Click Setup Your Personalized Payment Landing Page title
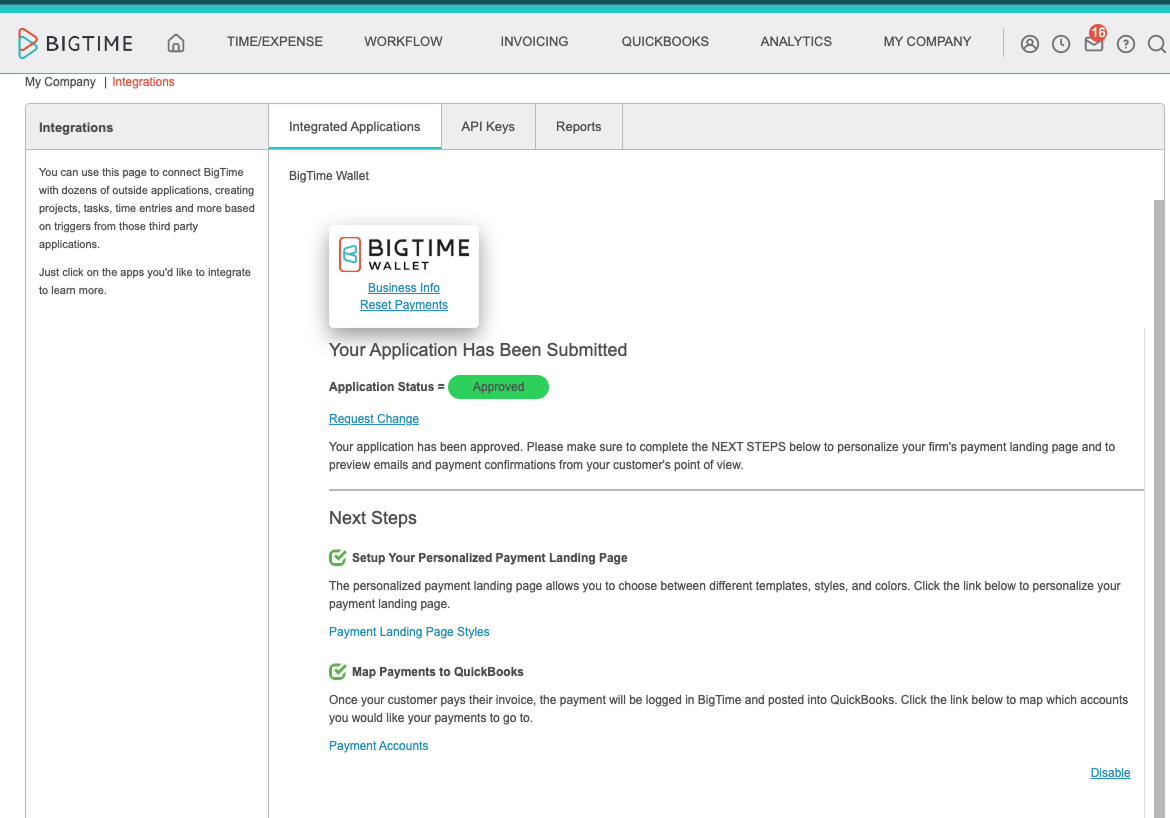 (489, 558)
